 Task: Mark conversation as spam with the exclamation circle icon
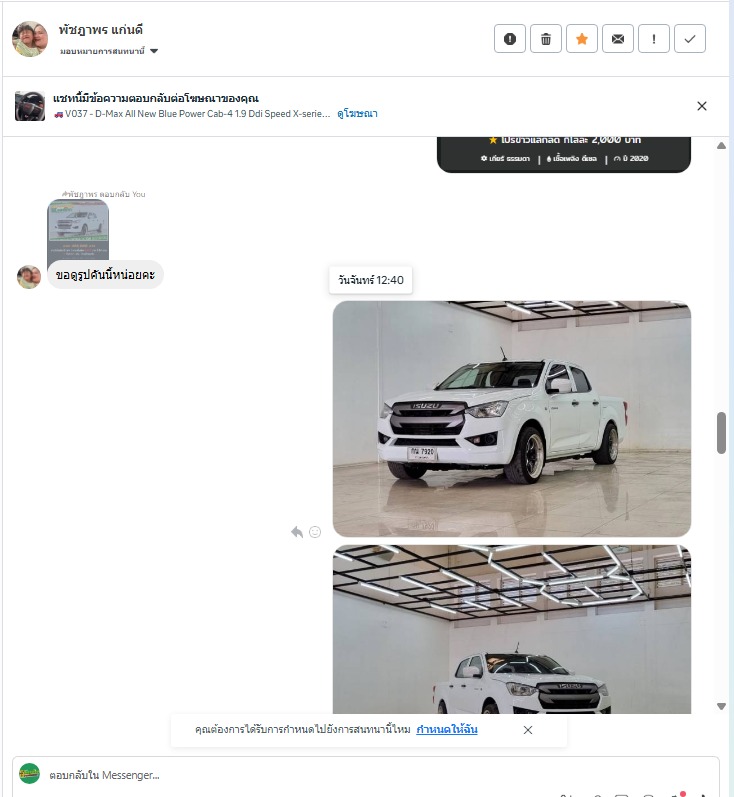510,39
